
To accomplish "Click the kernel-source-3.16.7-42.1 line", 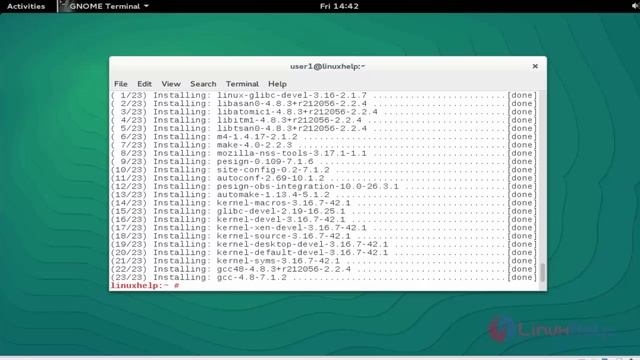I will tap(324, 236).
